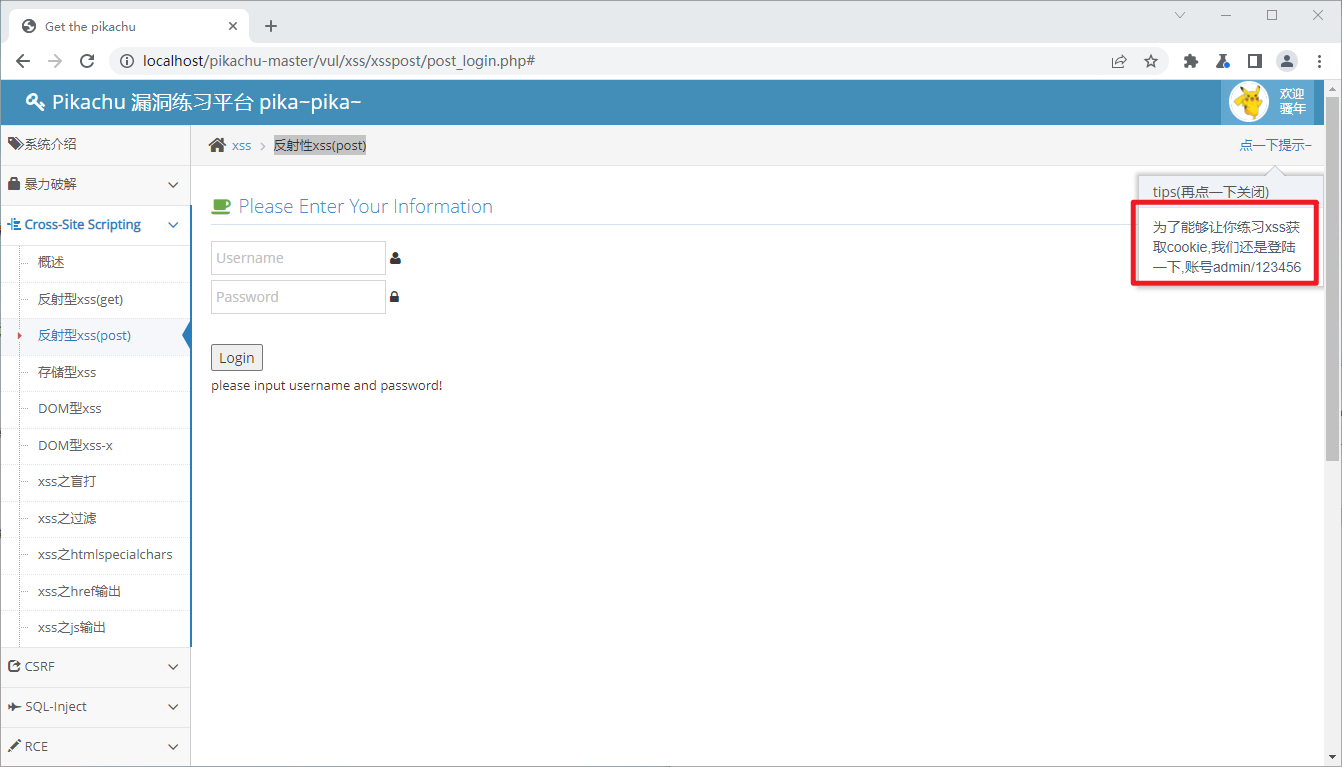Click the 点一下提示 hint link
The height and width of the screenshot is (767, 1342).
coord(1274,146)
